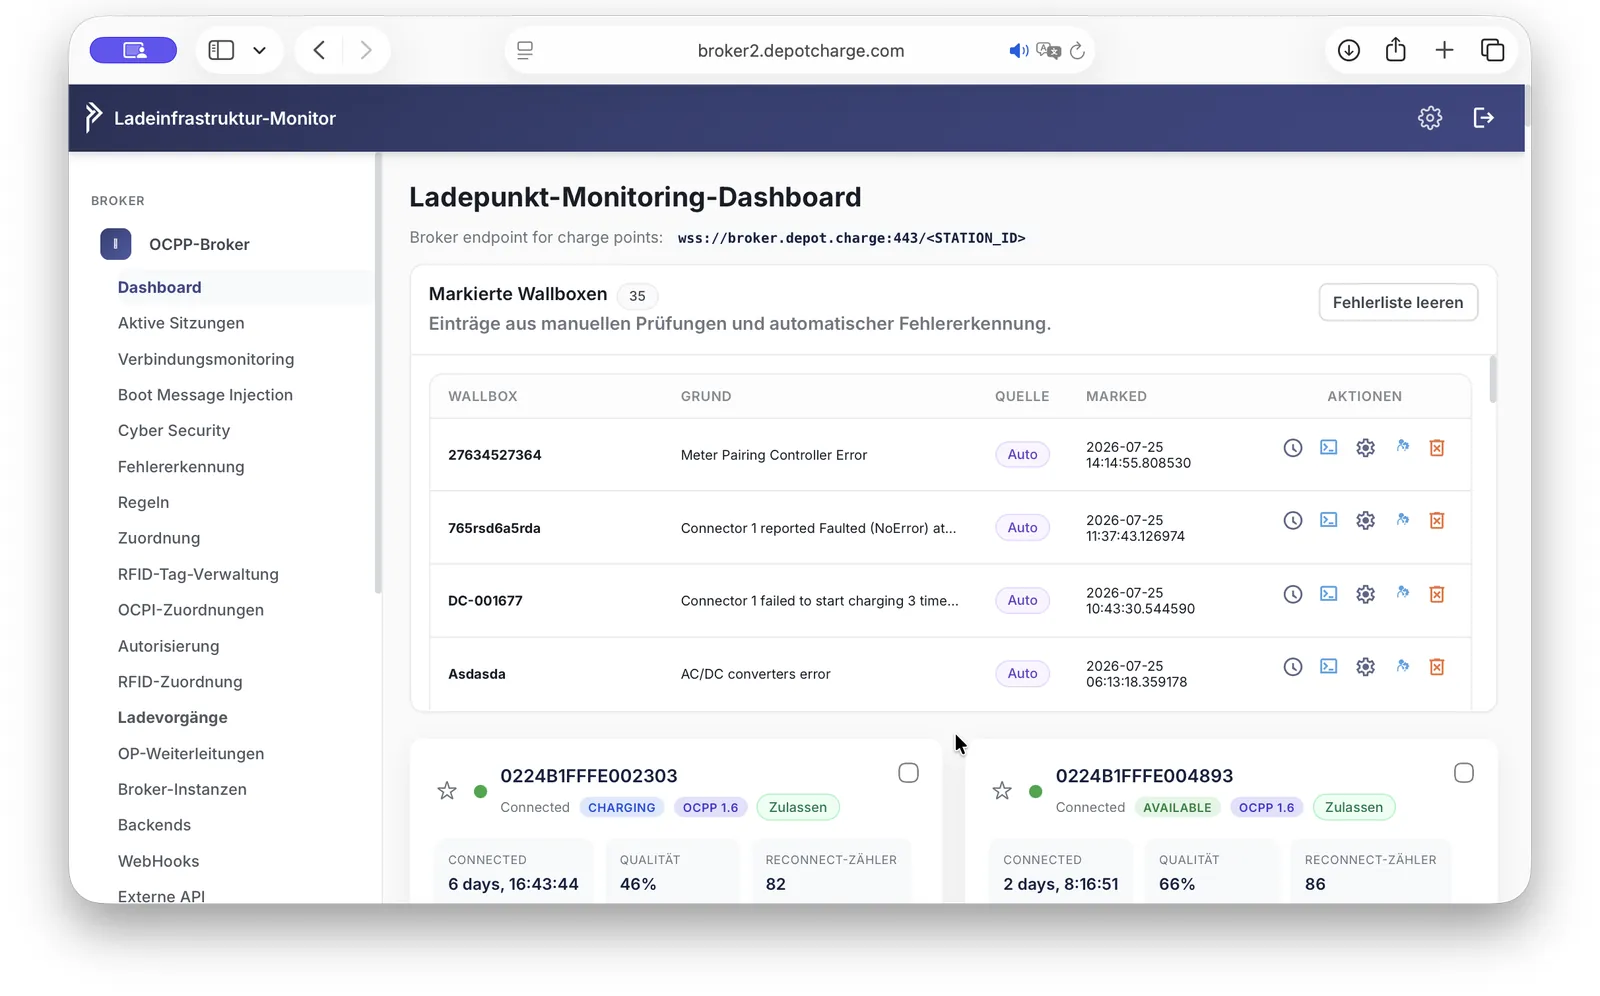This screenshot has height=996, width=1600.
Task: Click CHARGING status badge
Action: (x=622, y=808)
